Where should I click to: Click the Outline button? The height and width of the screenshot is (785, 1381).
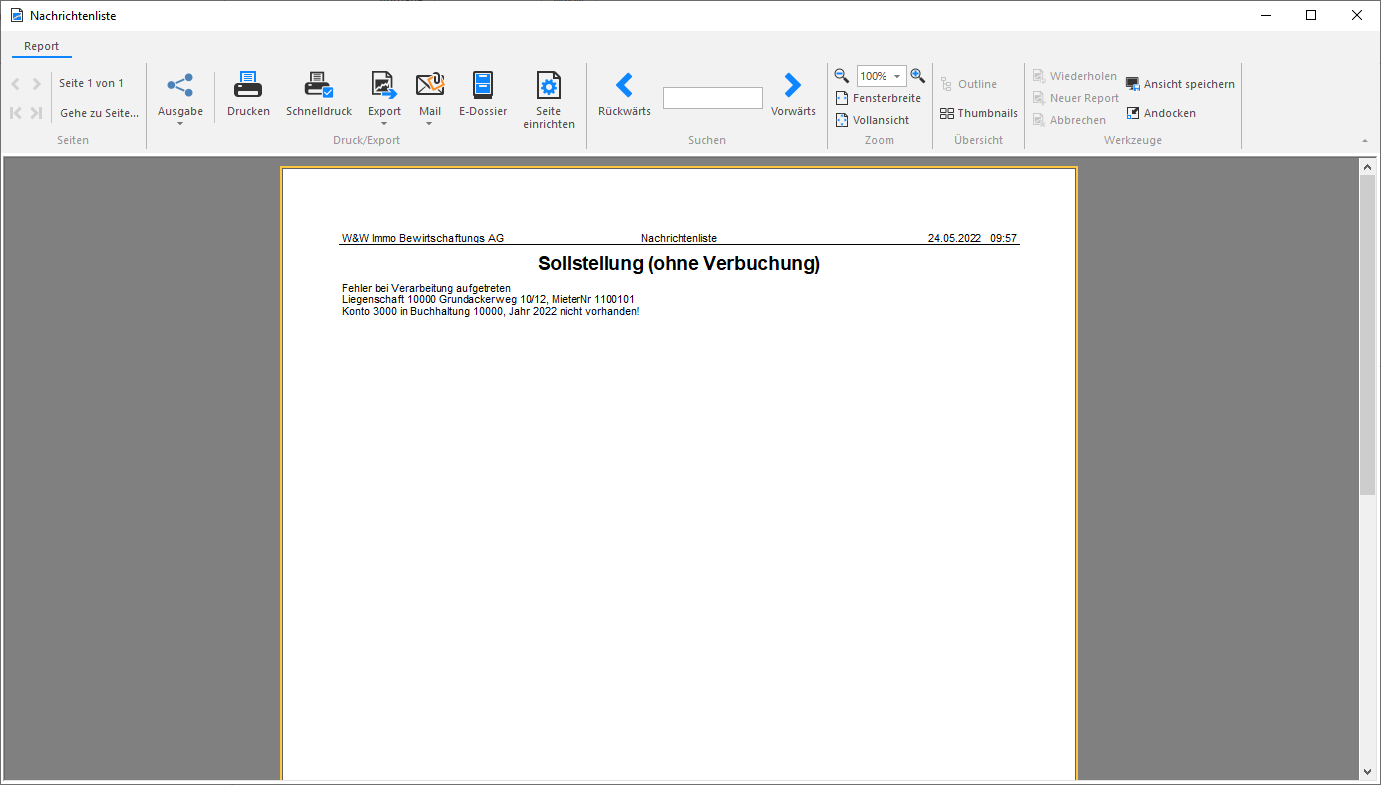tap(968, 84)
